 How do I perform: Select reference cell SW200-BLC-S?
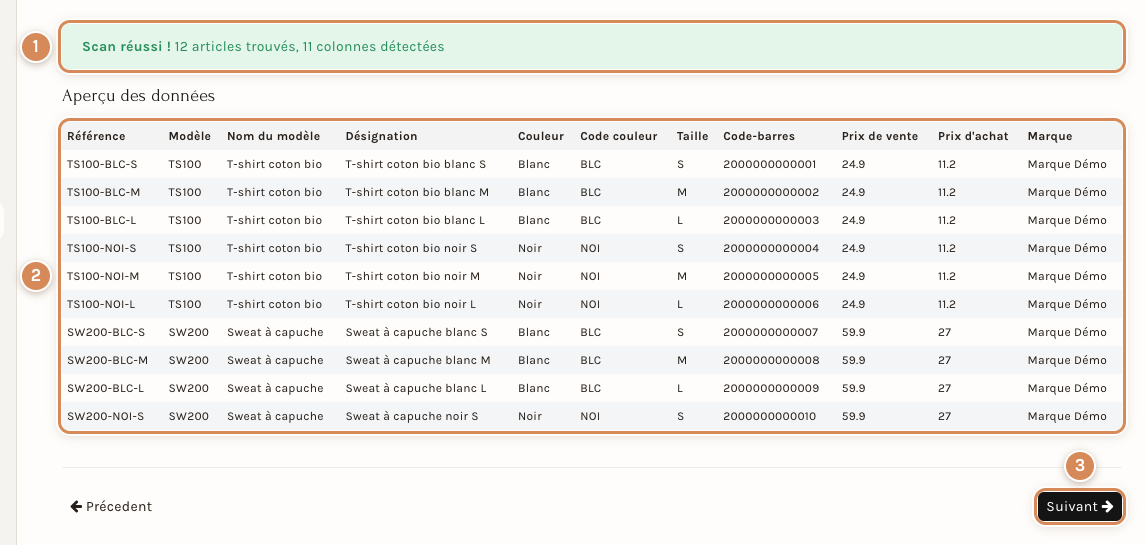(x=106, y=332)
